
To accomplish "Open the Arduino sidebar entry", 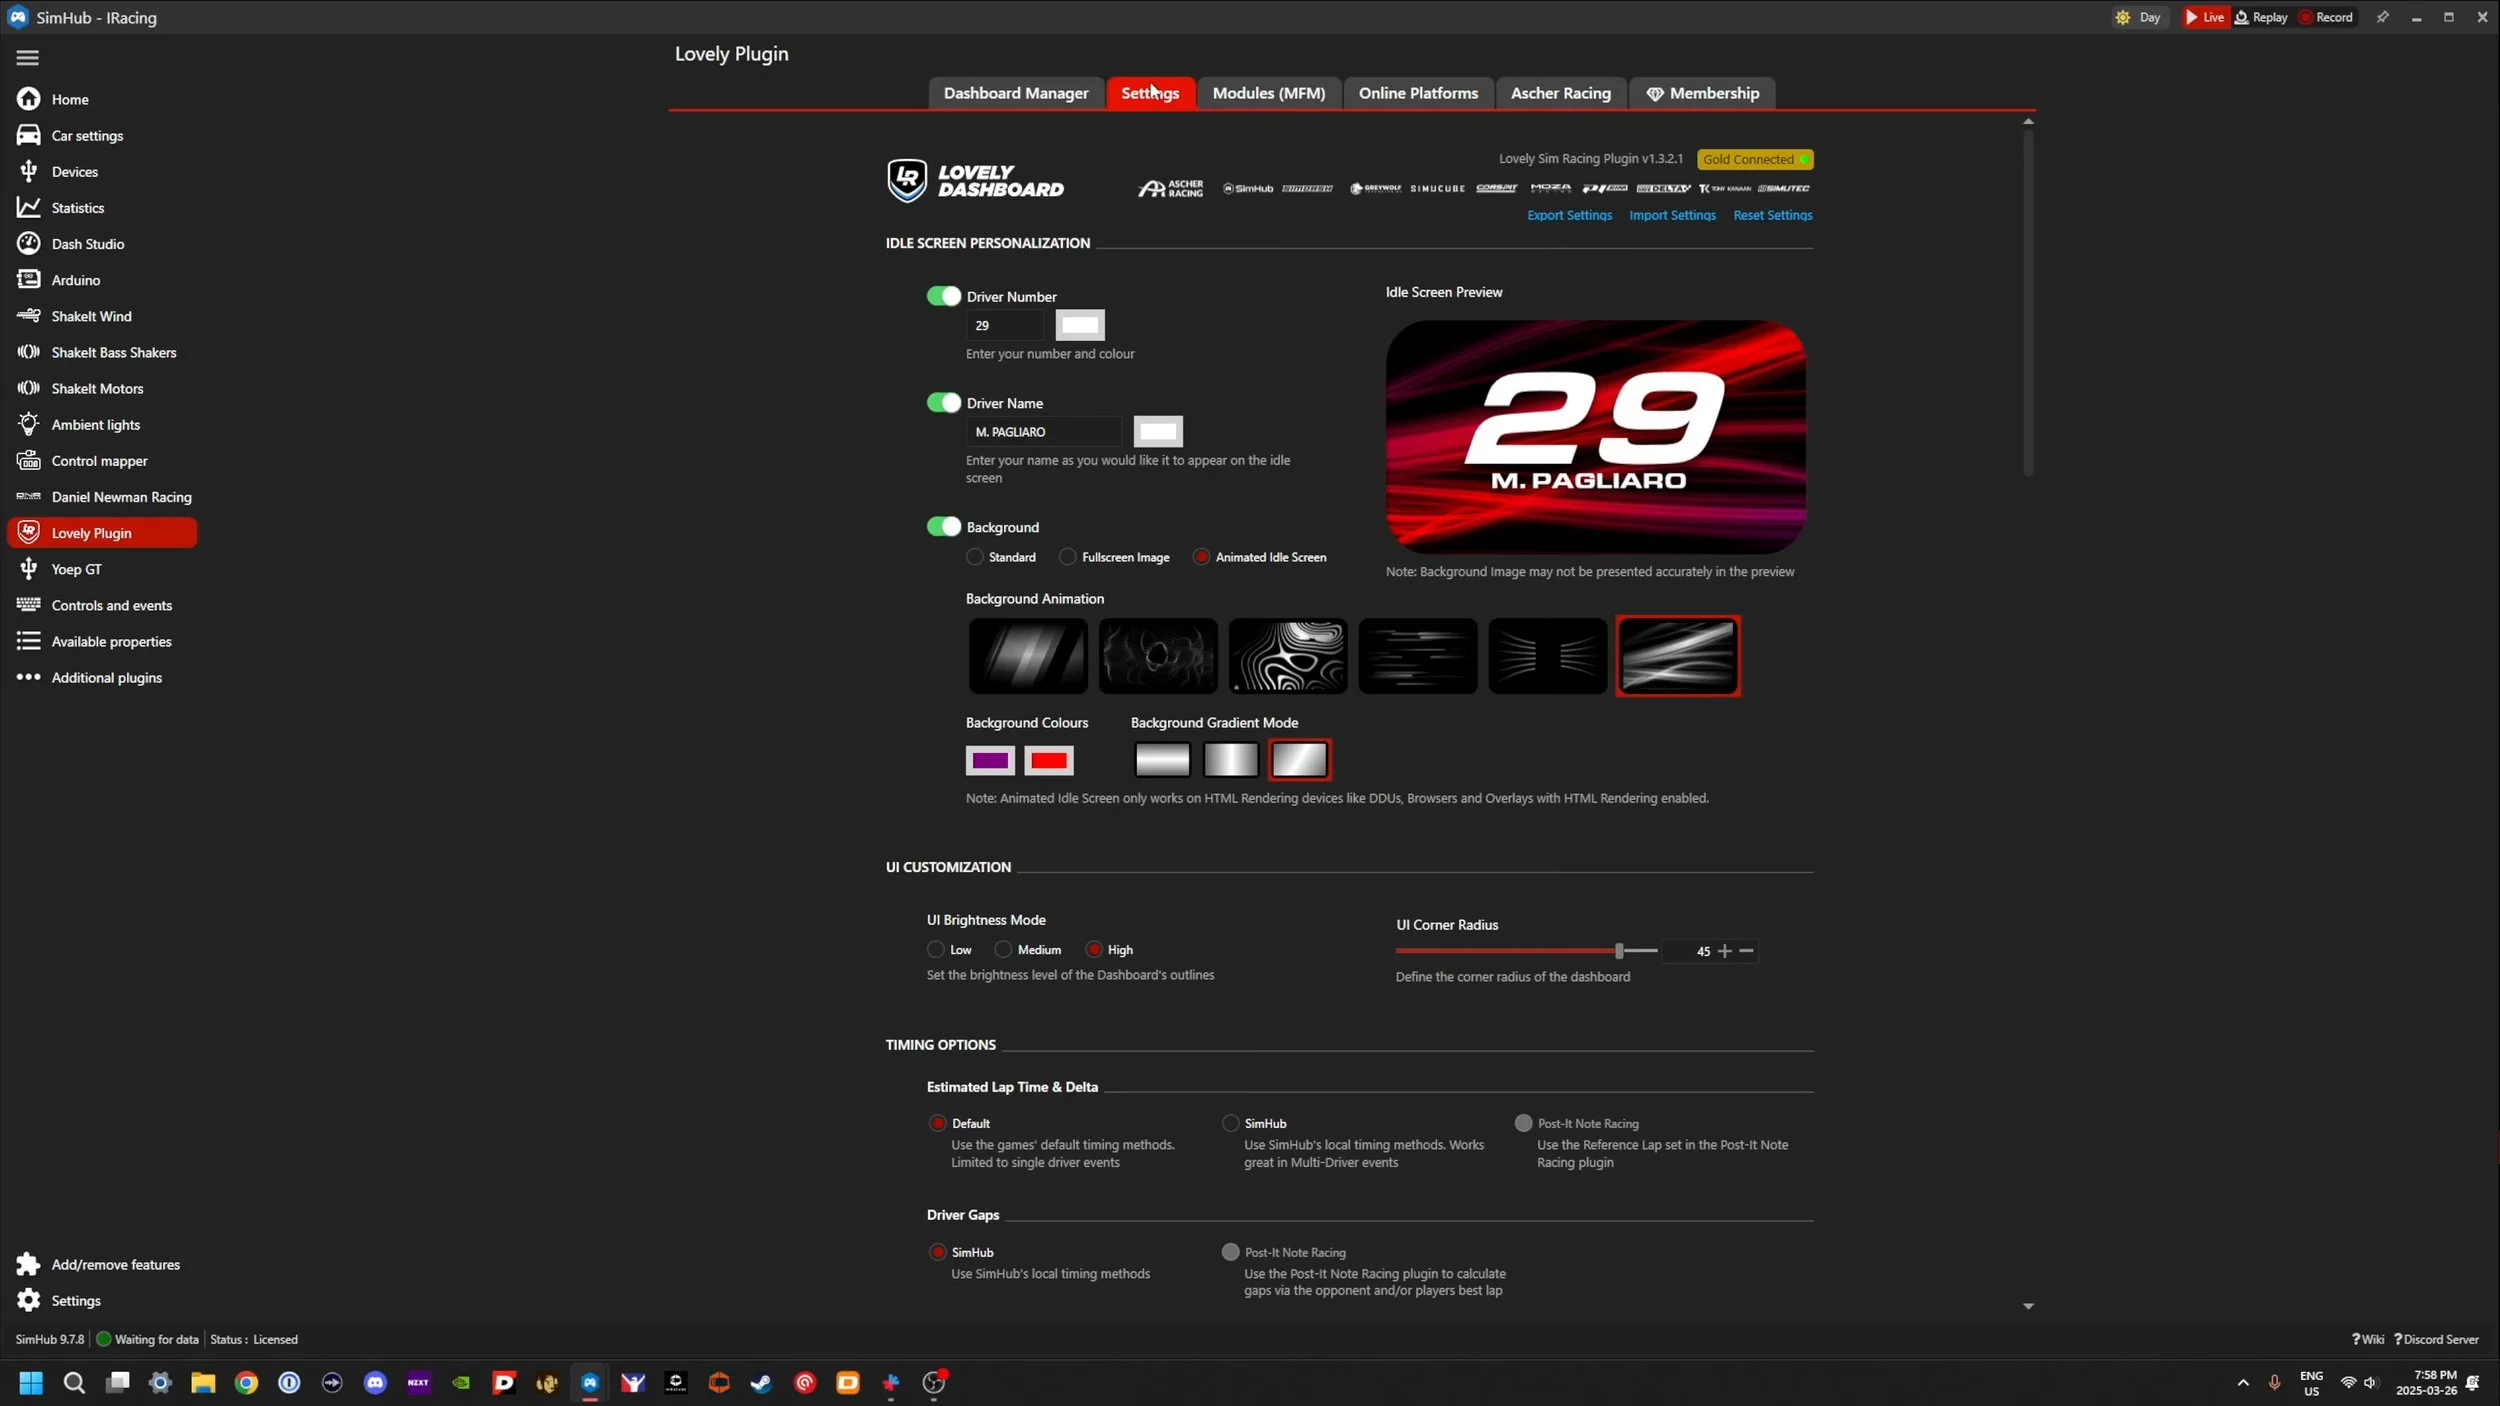I will click(x=76, y=280).
